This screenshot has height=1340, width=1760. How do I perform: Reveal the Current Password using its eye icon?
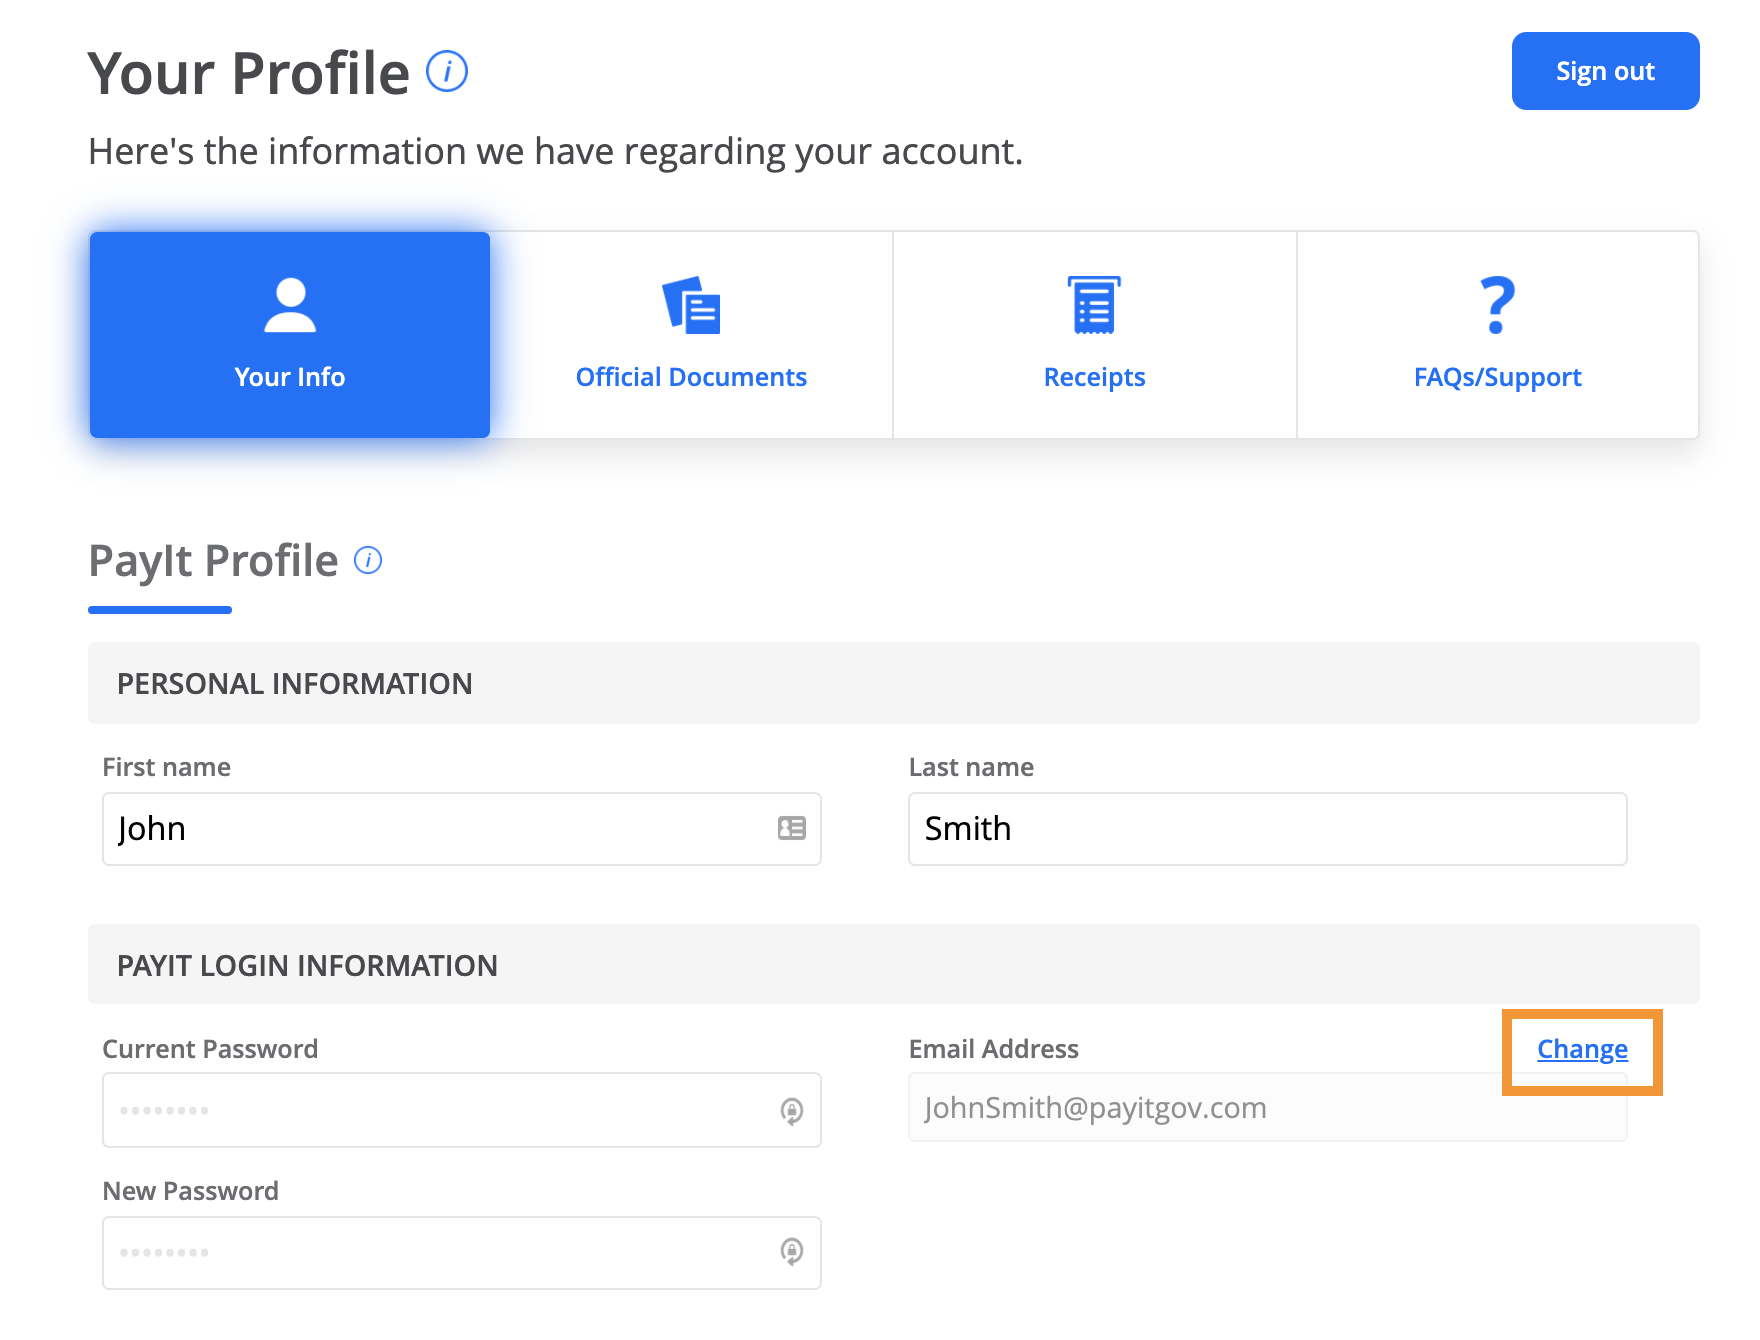tap(791, 1110)
